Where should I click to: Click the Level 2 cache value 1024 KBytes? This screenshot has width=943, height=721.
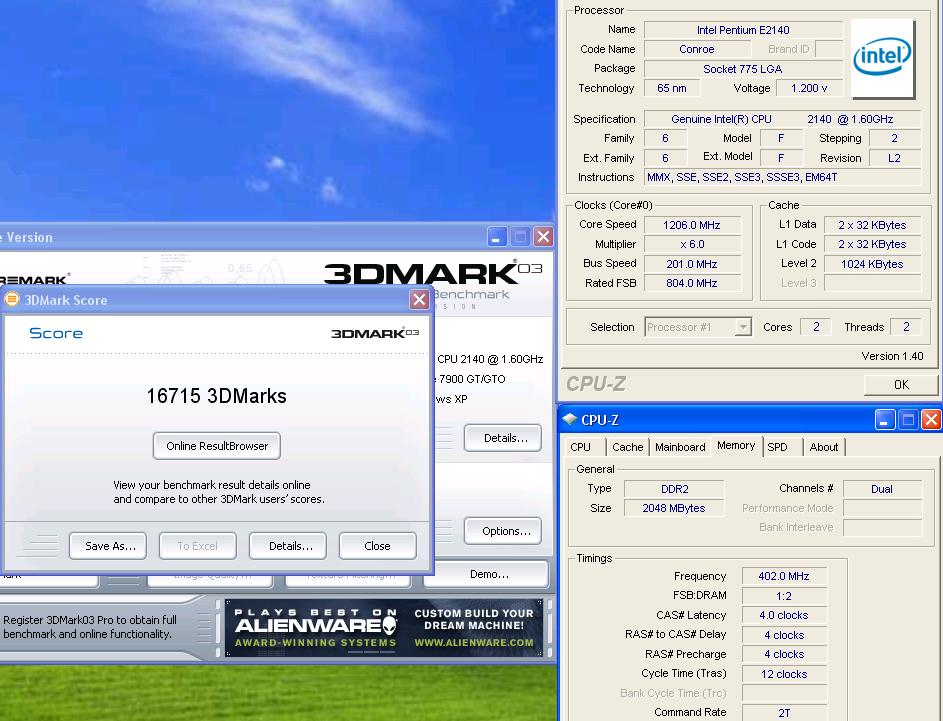point(872,263)
